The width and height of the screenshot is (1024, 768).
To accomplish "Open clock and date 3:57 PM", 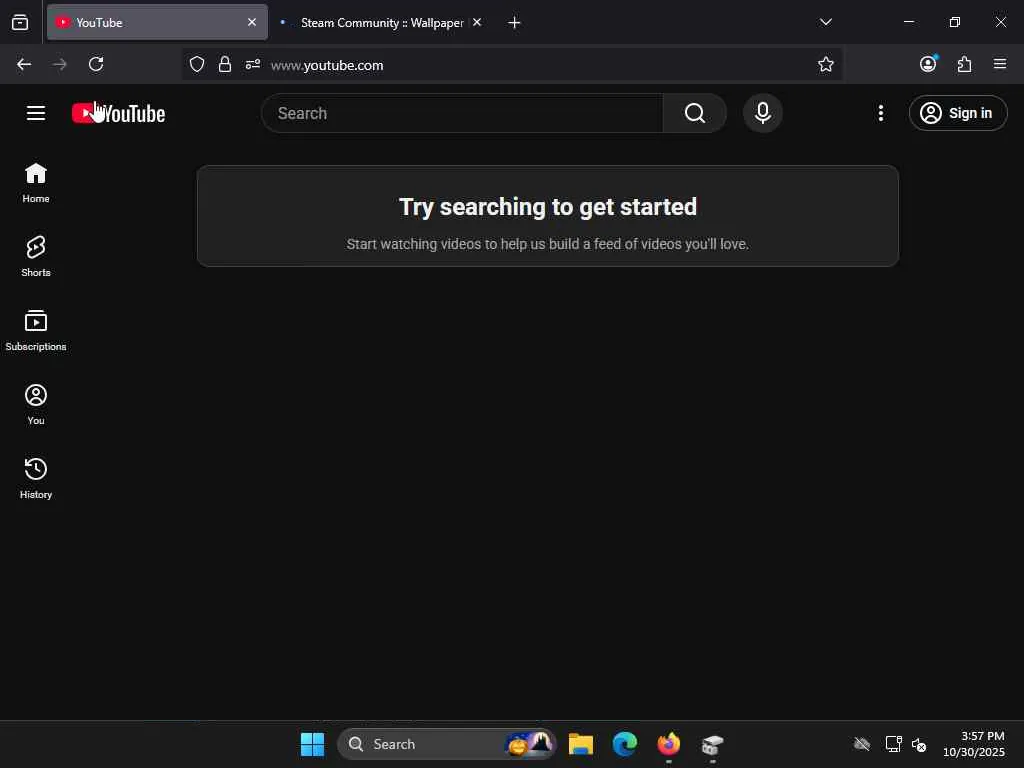I will (x=974, y=744).
